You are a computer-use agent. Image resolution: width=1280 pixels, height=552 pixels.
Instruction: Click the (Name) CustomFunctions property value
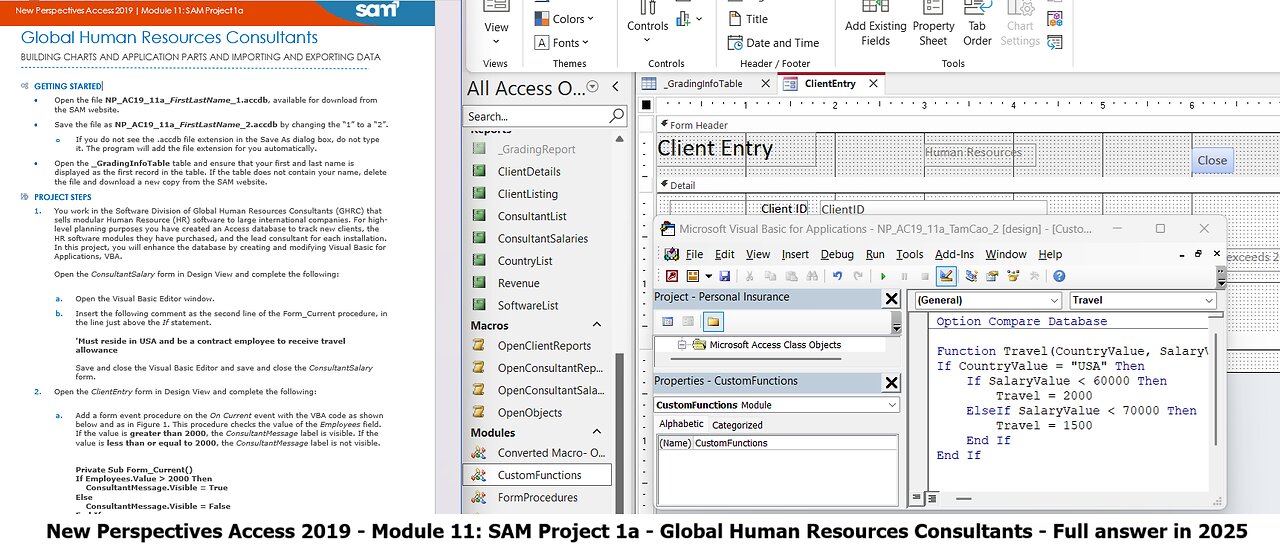click(795, 443)
